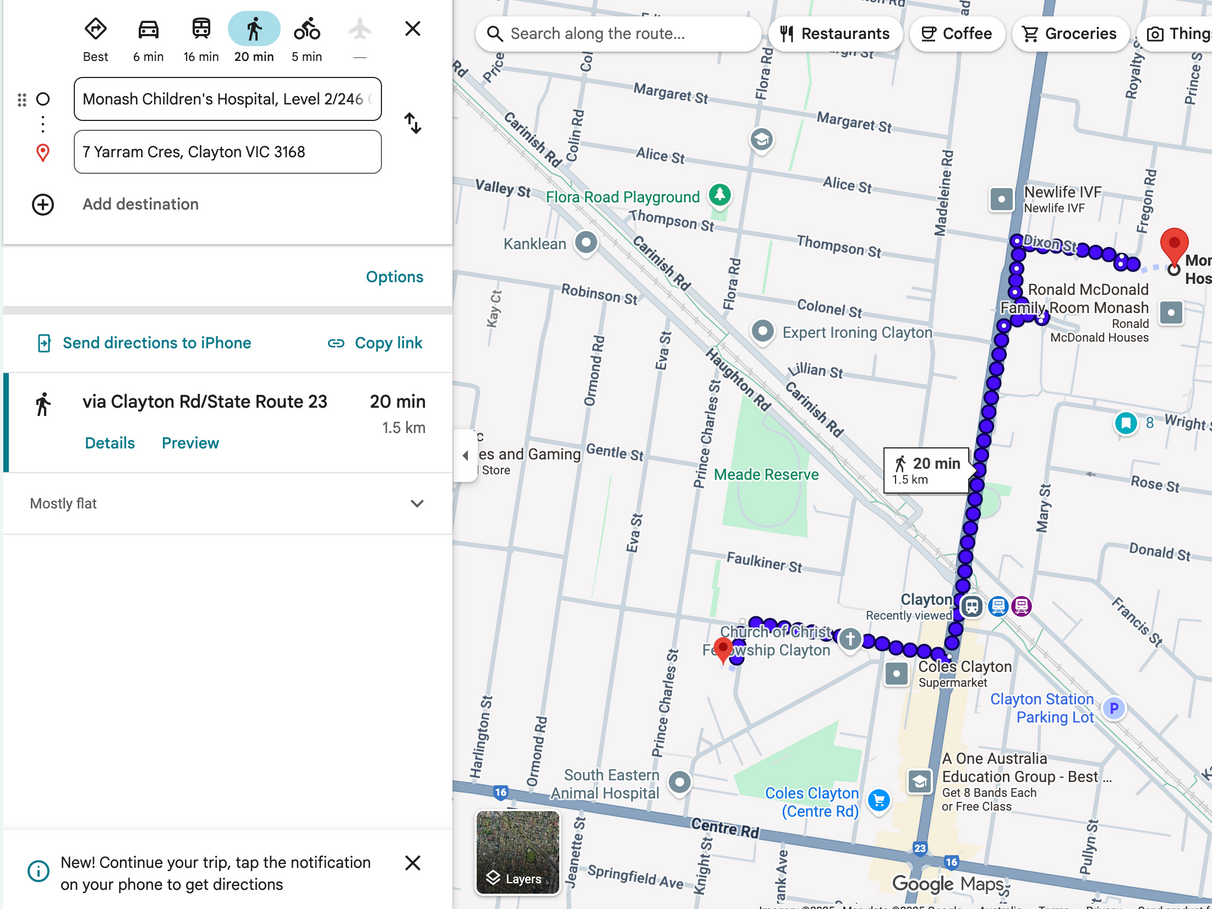
Task: Click the Add destination plus icon
Action: (x=43, y=205)
